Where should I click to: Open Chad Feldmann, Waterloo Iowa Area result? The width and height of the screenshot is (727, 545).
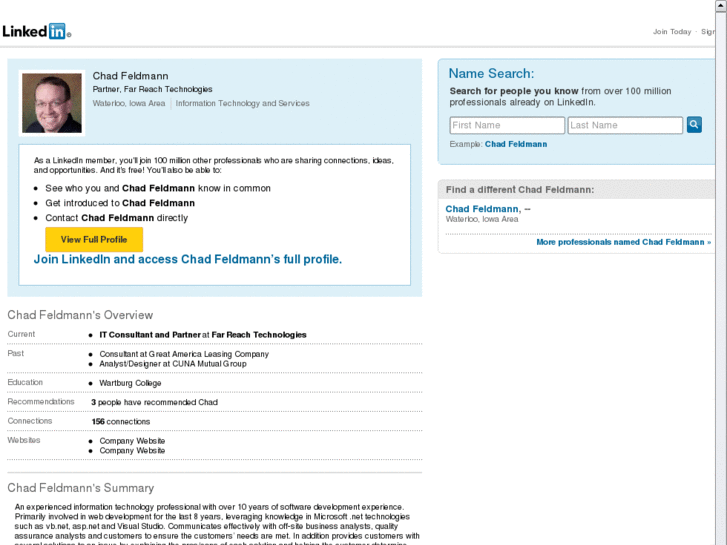coord(482,209)
